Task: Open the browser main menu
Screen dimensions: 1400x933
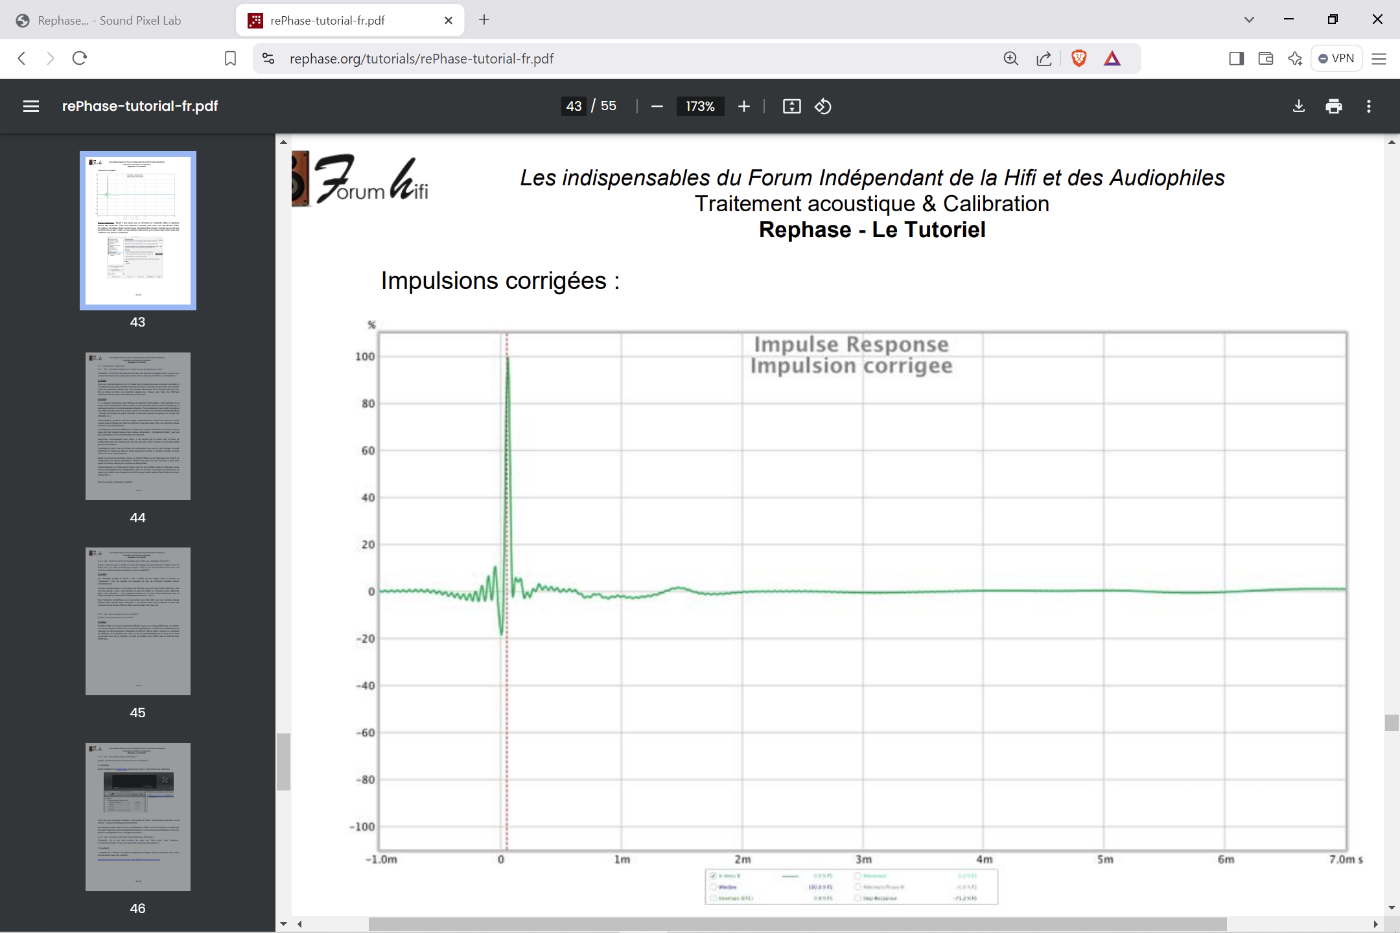Action: (1379, 59)
